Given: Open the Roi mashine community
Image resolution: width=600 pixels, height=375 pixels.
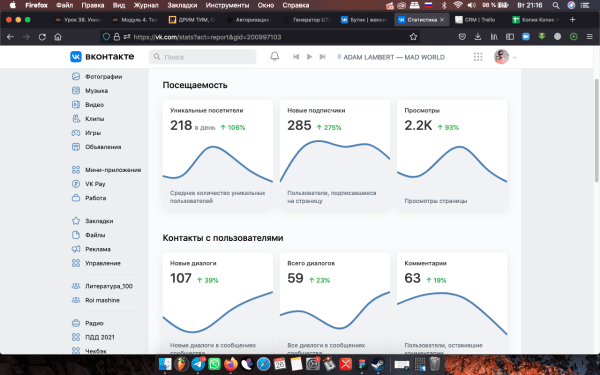Looking at the screenshot, I should coord(96,300).
